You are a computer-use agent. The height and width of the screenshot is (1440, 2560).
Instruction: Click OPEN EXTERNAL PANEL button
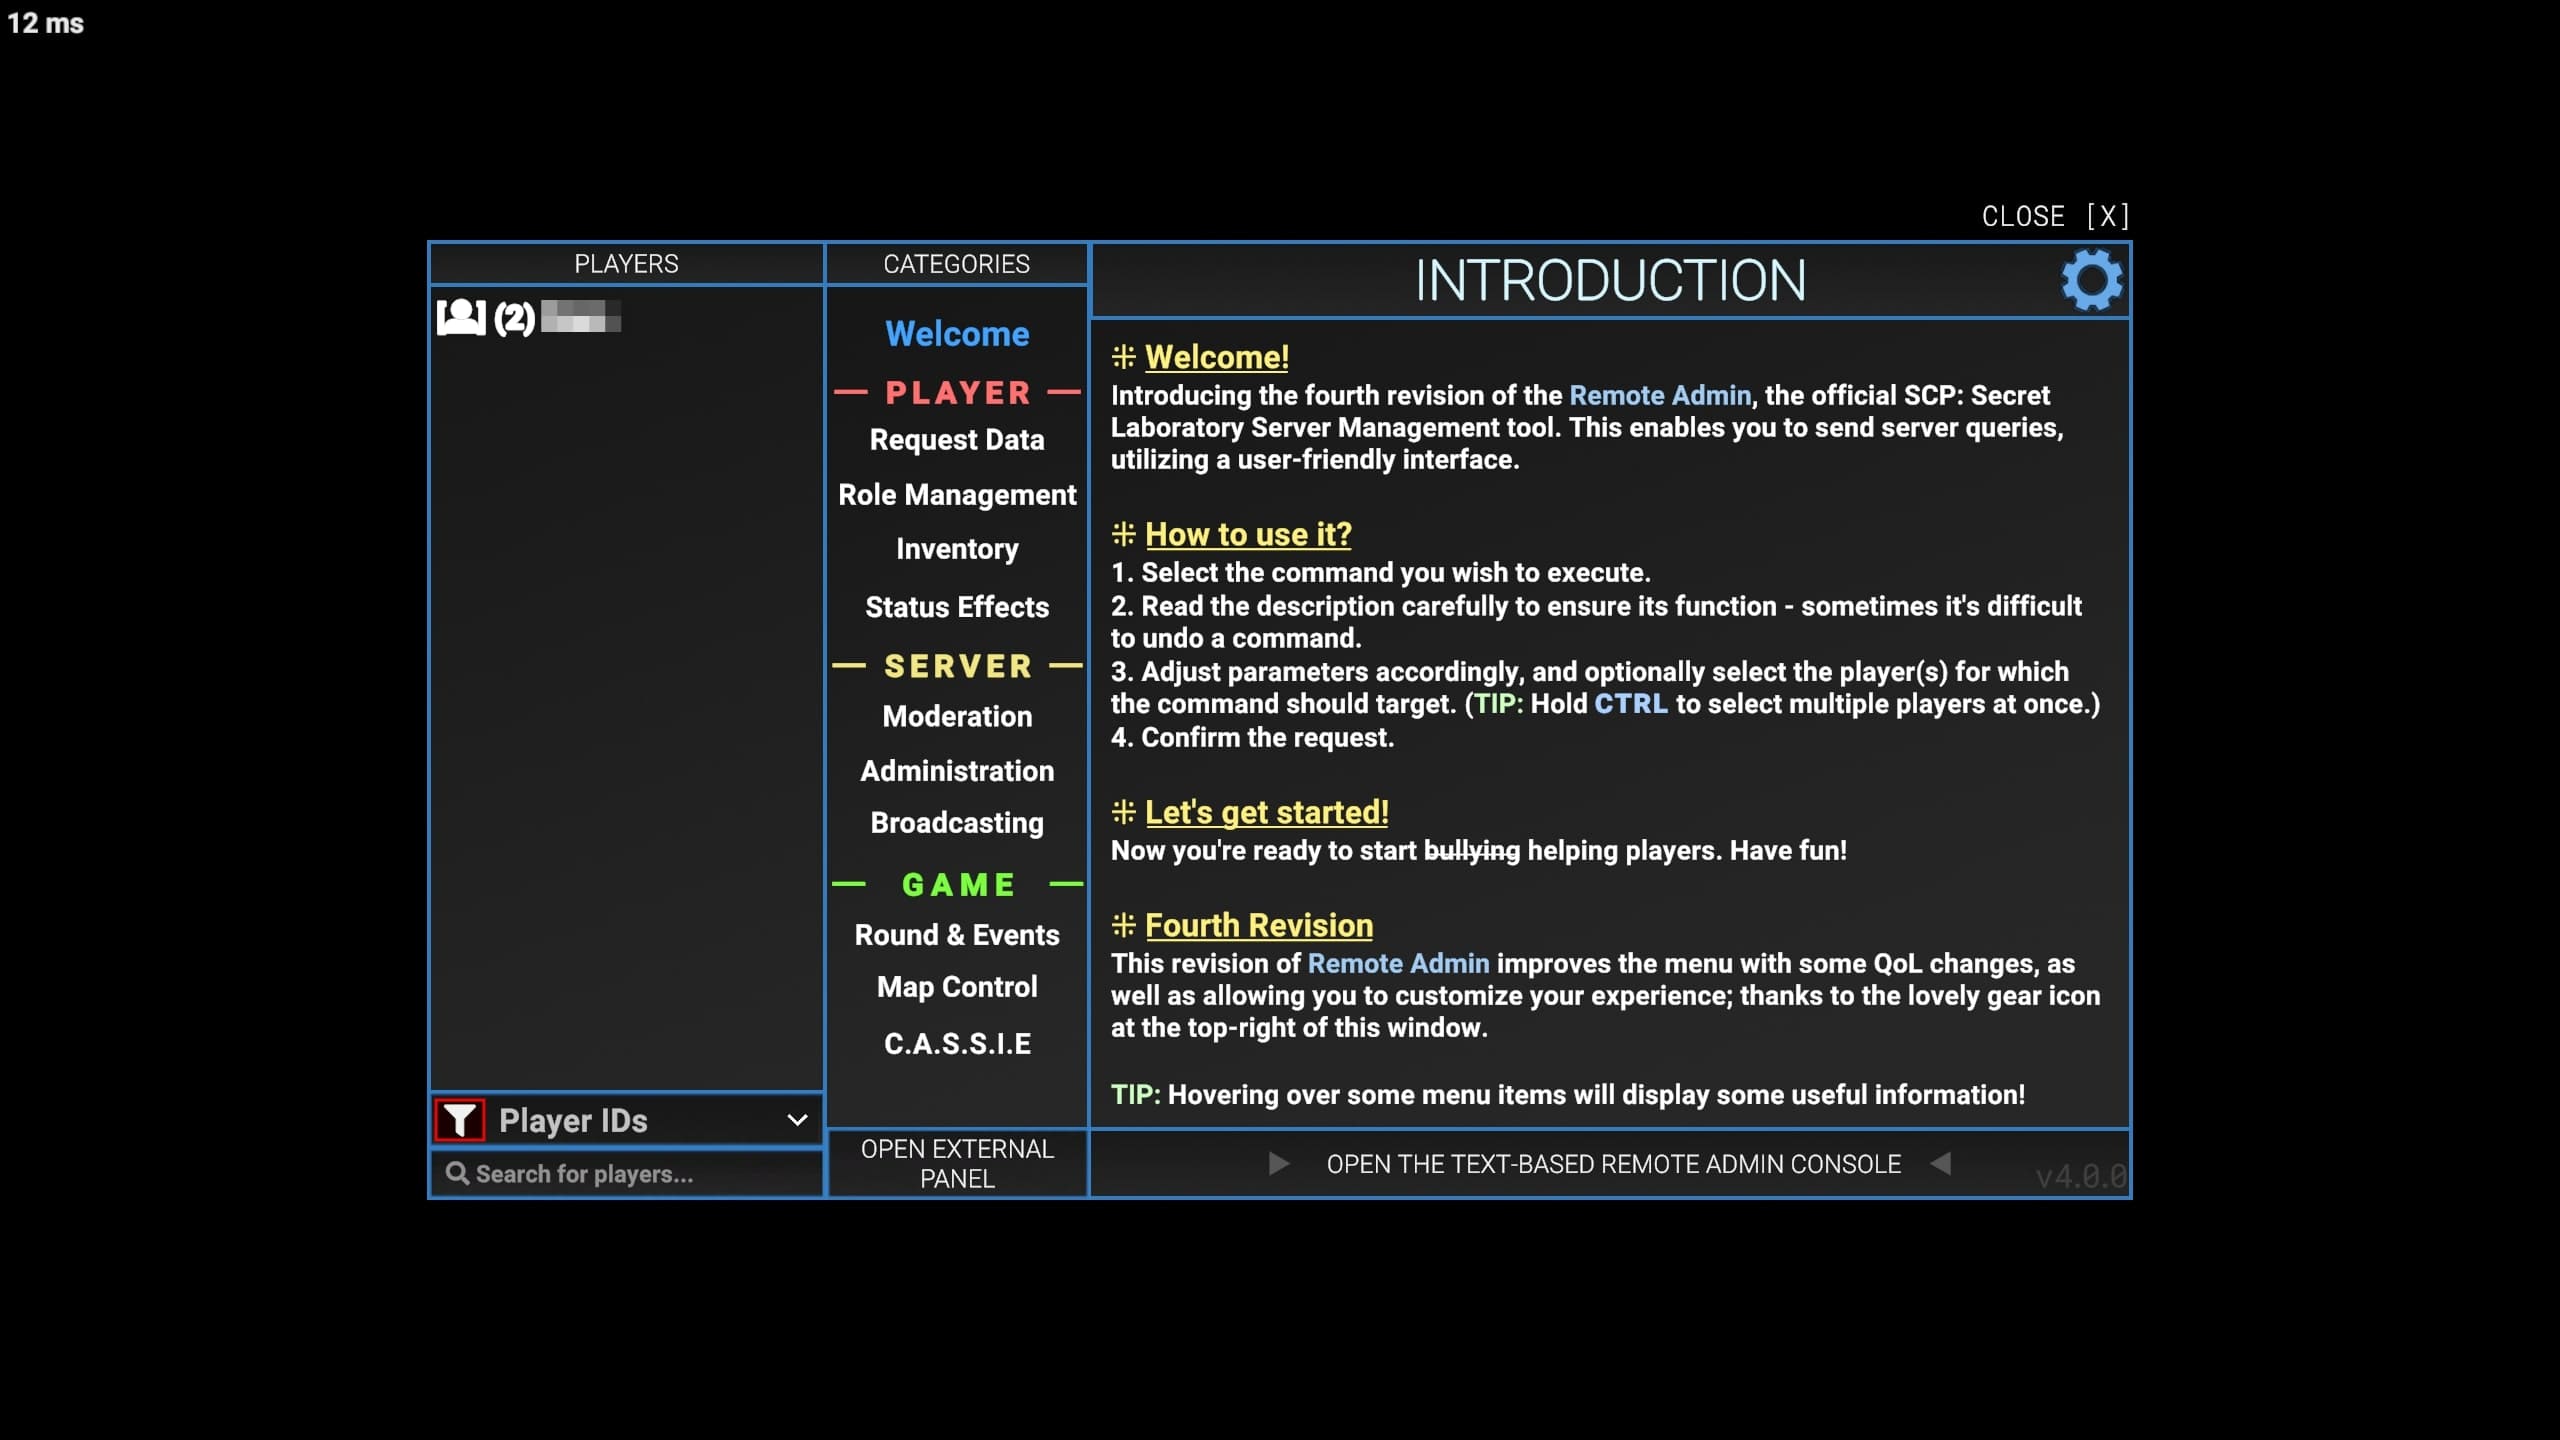pyautogui.click(x=956, y=1164)
